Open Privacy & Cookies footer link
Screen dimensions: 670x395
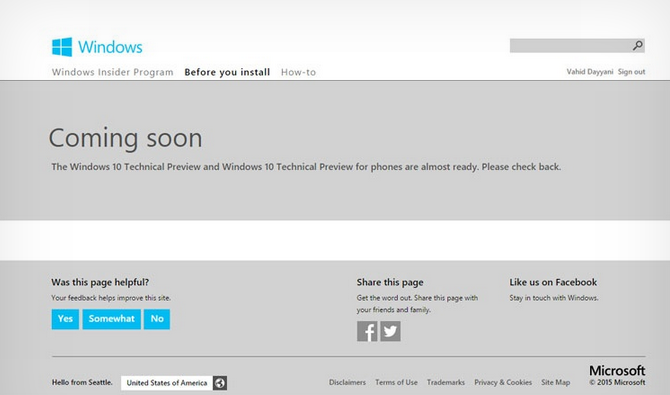click(x=503, y=382)
